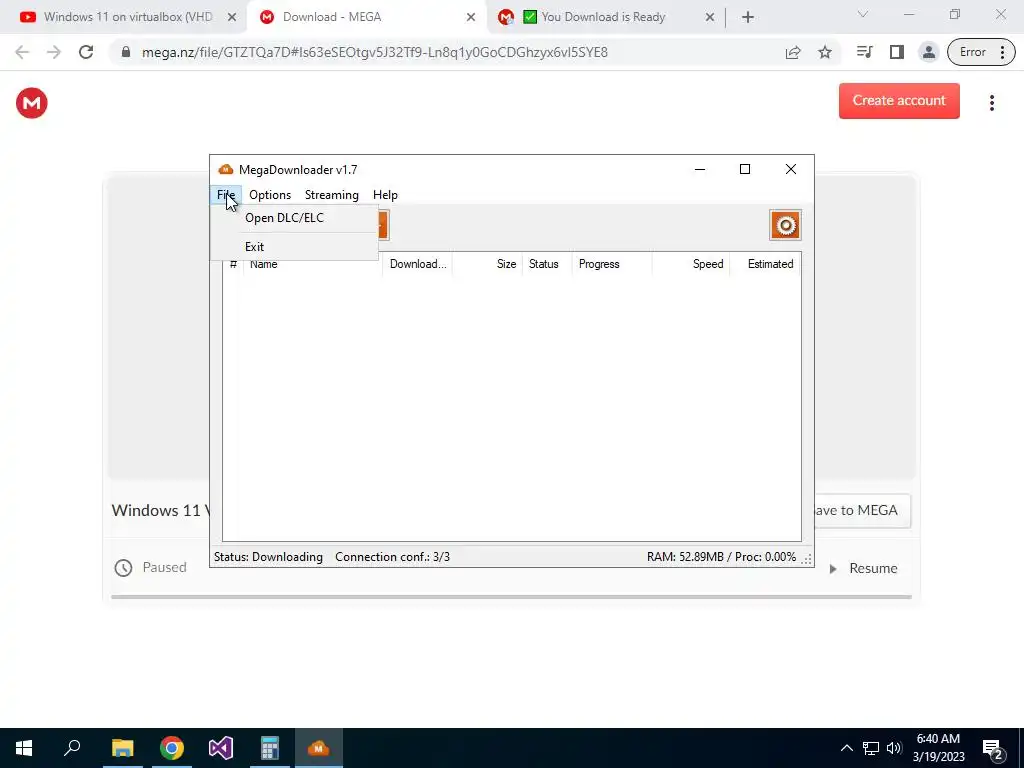
Task: Open the Help menu in MegaDownloader
Action: click(385, 195)
